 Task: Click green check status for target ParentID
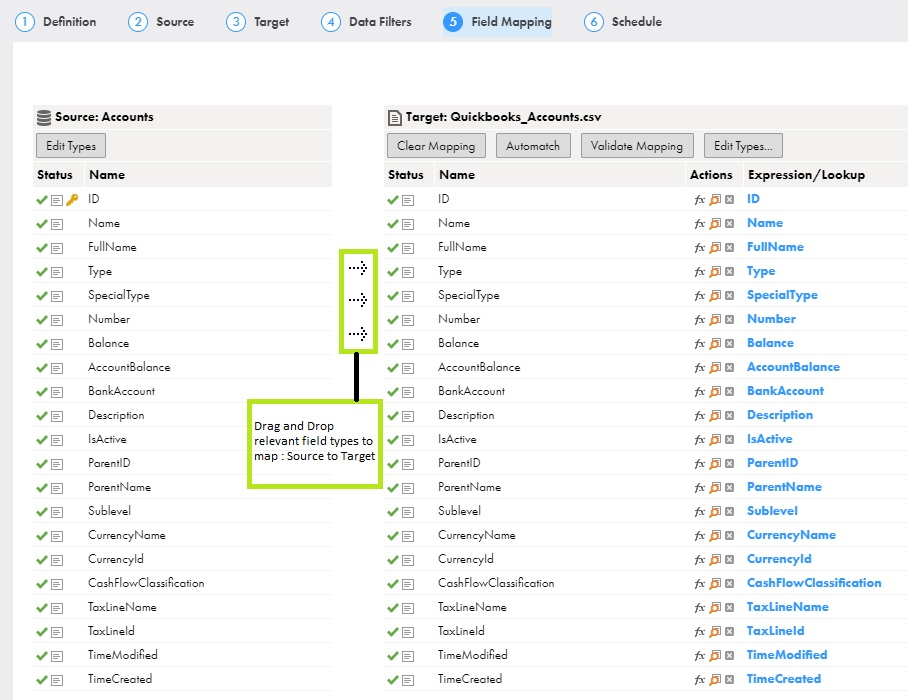point(393,464)
